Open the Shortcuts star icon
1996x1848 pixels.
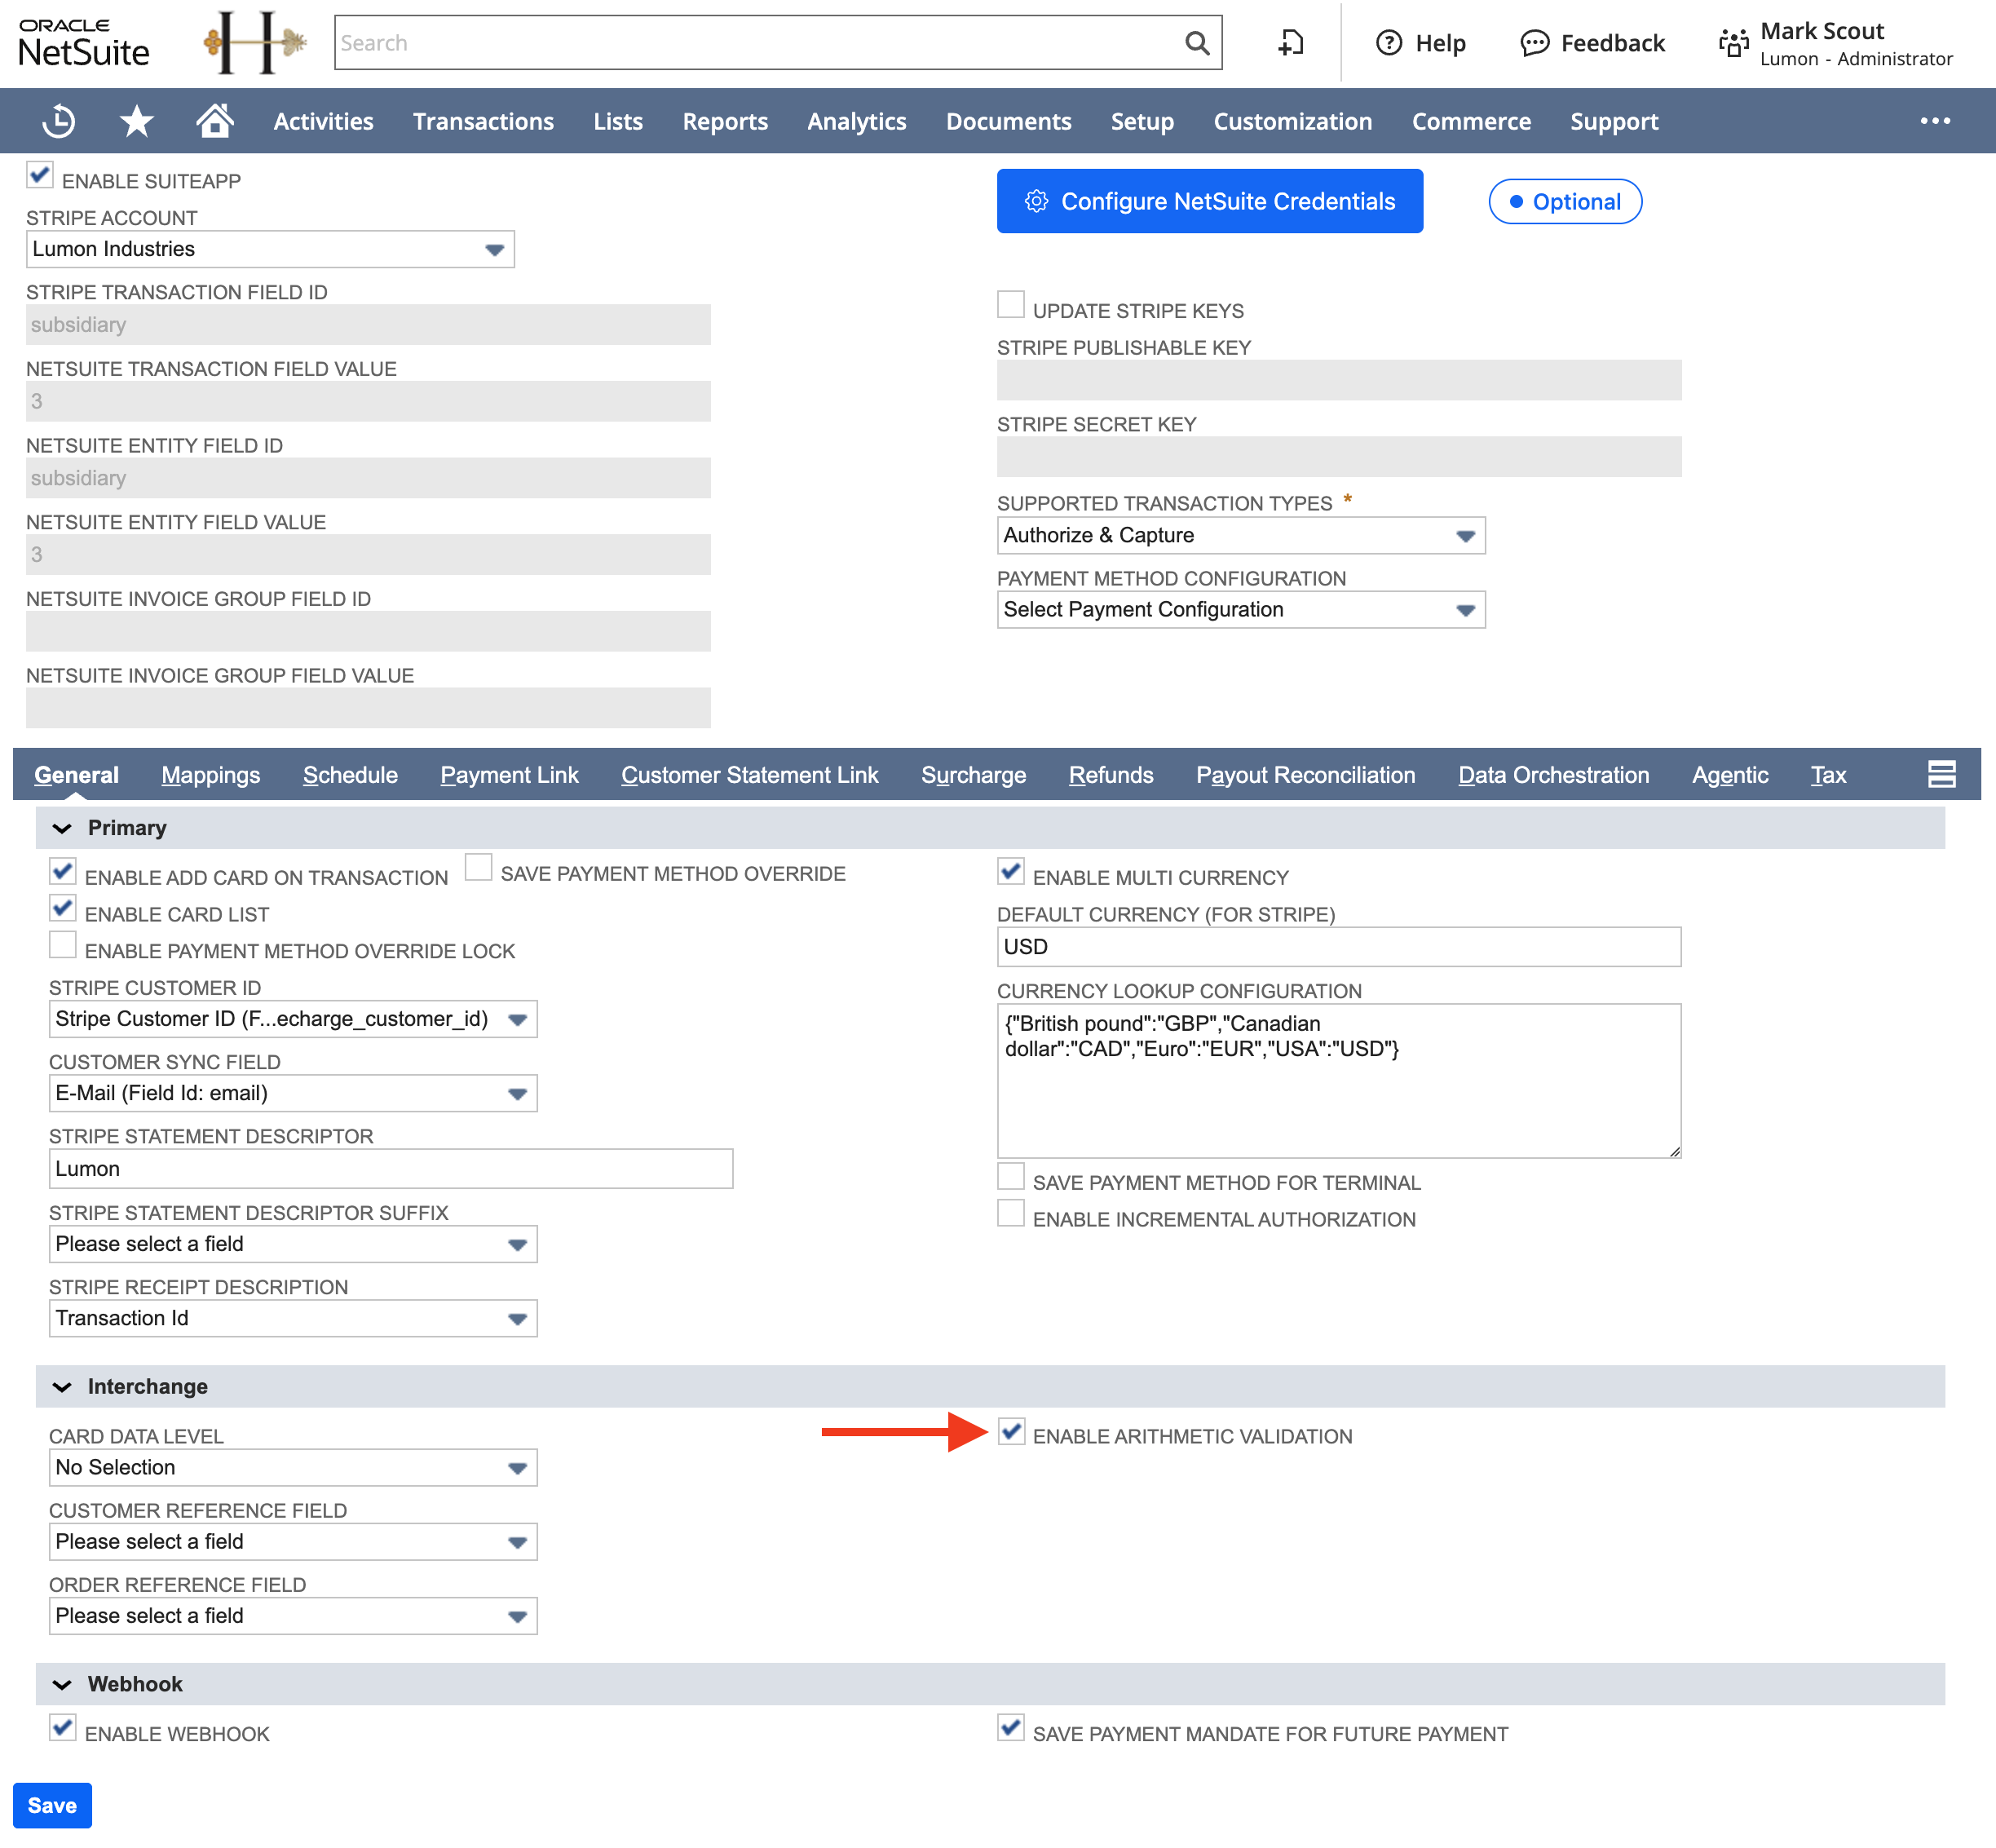click(137, 121)
